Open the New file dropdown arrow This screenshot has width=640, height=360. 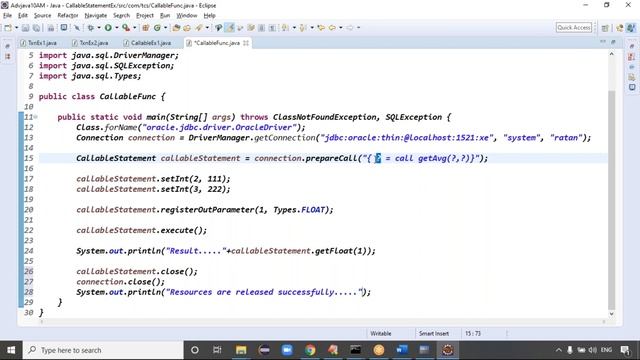click(x=16, y=28)
